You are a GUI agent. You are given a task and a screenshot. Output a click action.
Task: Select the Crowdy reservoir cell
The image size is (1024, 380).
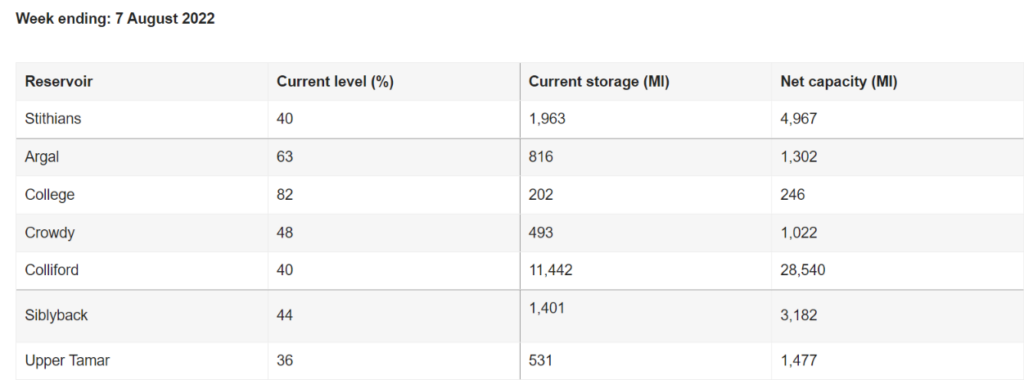(49, 232)
